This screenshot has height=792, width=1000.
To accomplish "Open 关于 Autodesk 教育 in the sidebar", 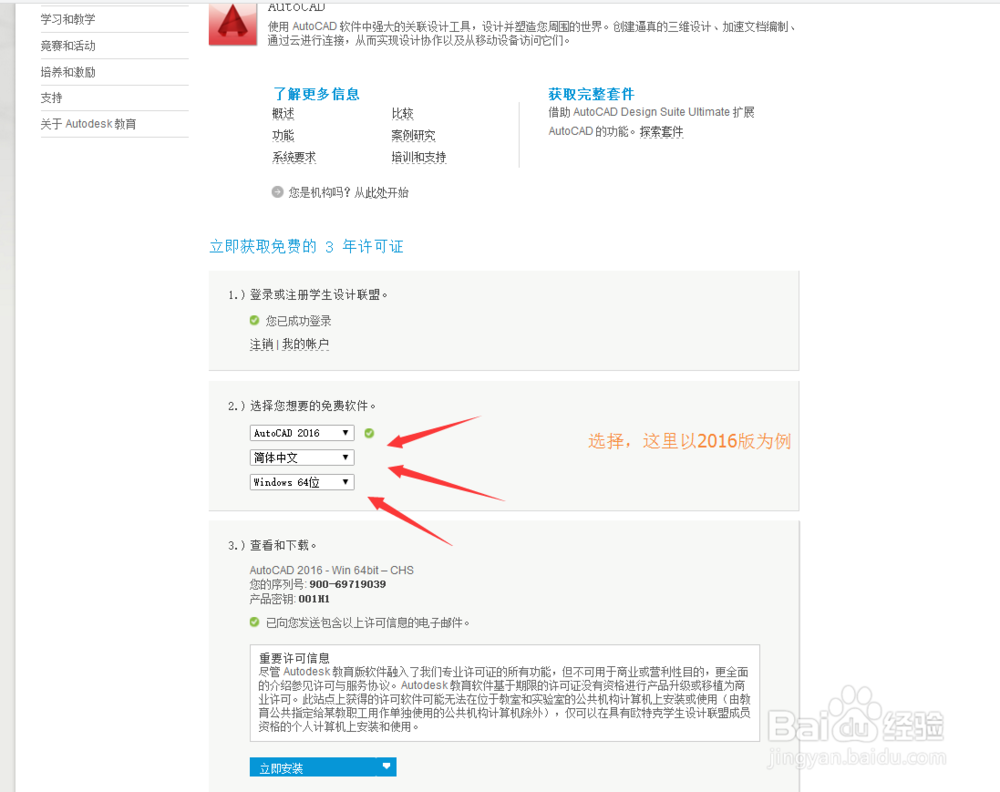I will pyautogui.click(x=89, y=124).
